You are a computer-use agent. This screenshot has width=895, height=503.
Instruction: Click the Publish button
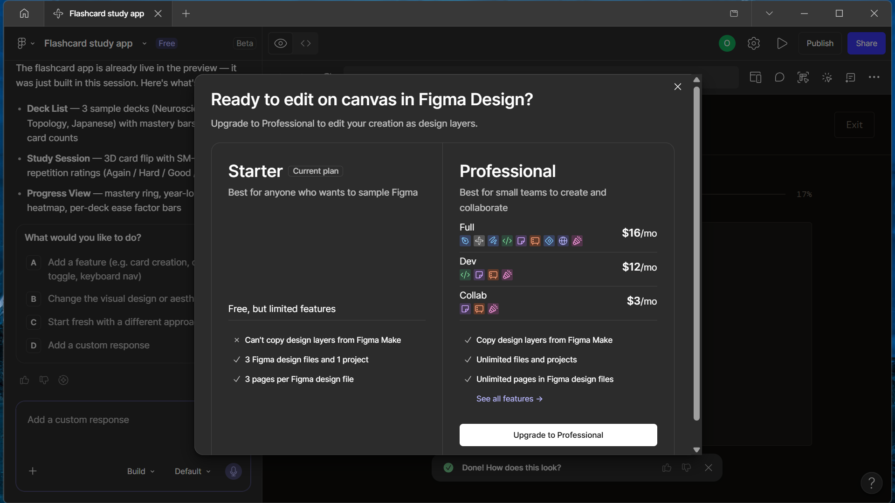pyautogui.click(x=820, y=43)
